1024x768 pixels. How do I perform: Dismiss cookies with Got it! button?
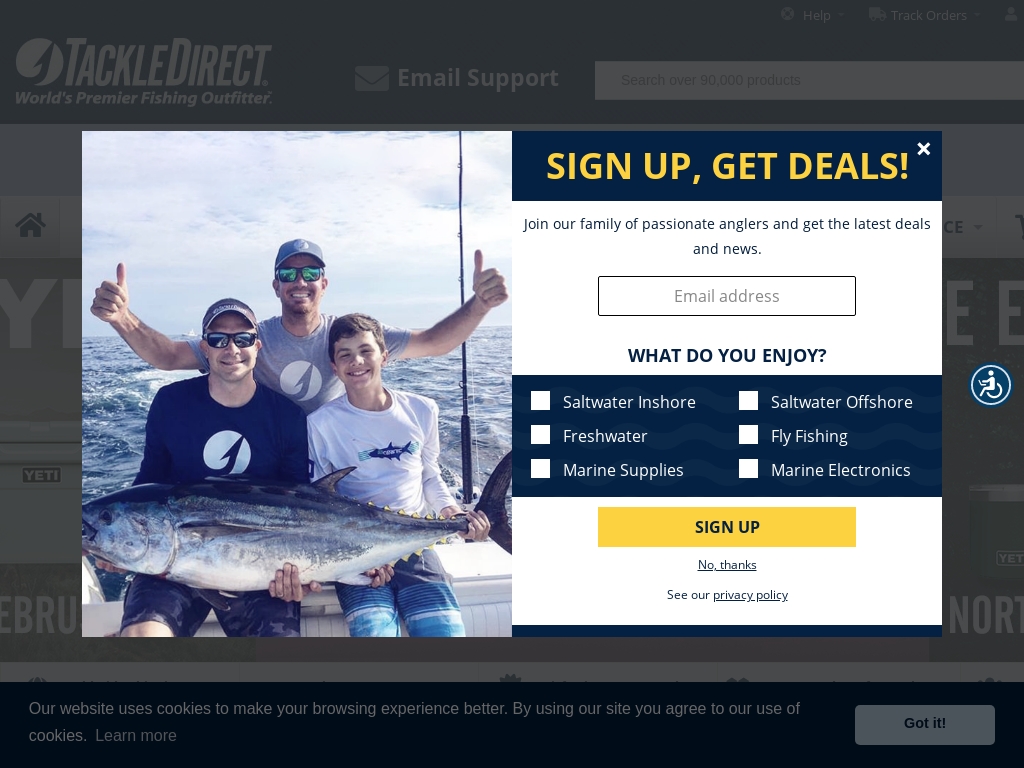(x=925, y=724)
